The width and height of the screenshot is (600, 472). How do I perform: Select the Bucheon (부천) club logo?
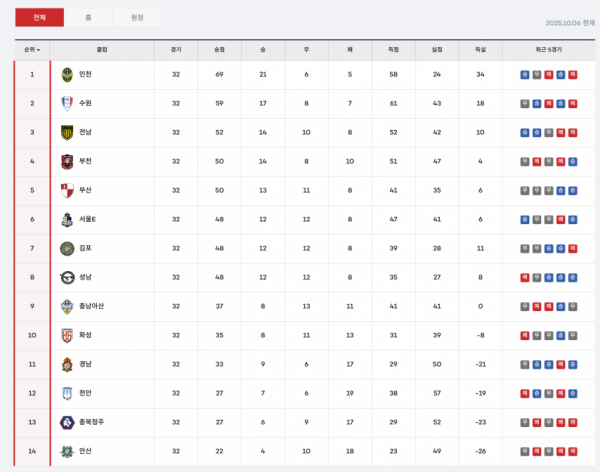tap(67, 161)
